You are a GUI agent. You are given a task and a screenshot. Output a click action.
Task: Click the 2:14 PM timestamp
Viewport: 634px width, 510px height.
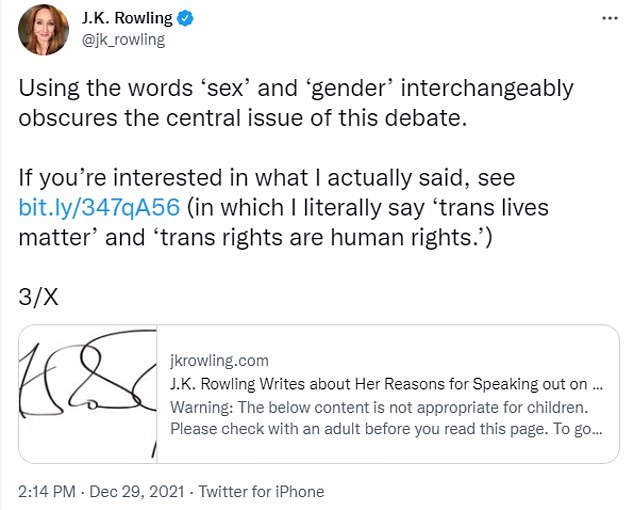(48, 492)
